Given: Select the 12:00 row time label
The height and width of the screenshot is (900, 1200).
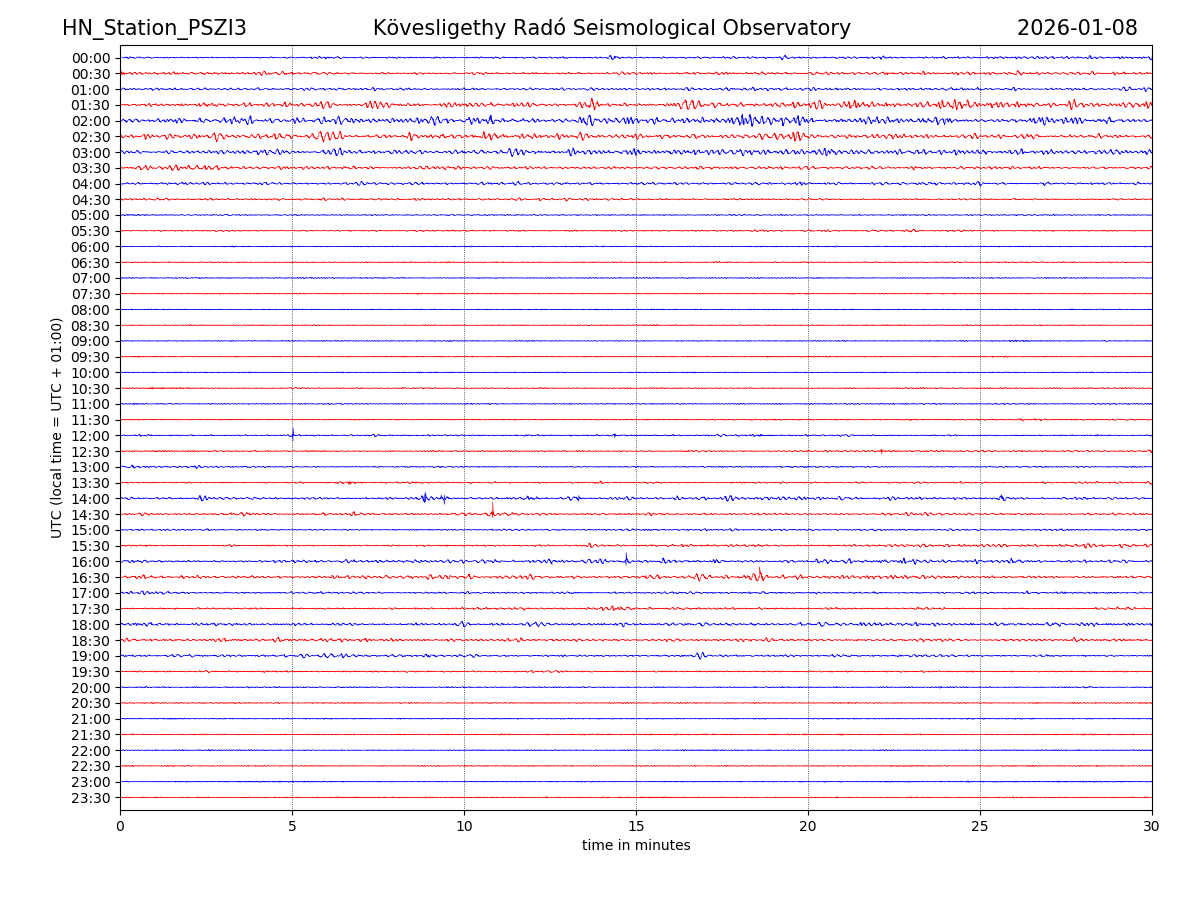Looking at the screenshot, I should (91, 436).
